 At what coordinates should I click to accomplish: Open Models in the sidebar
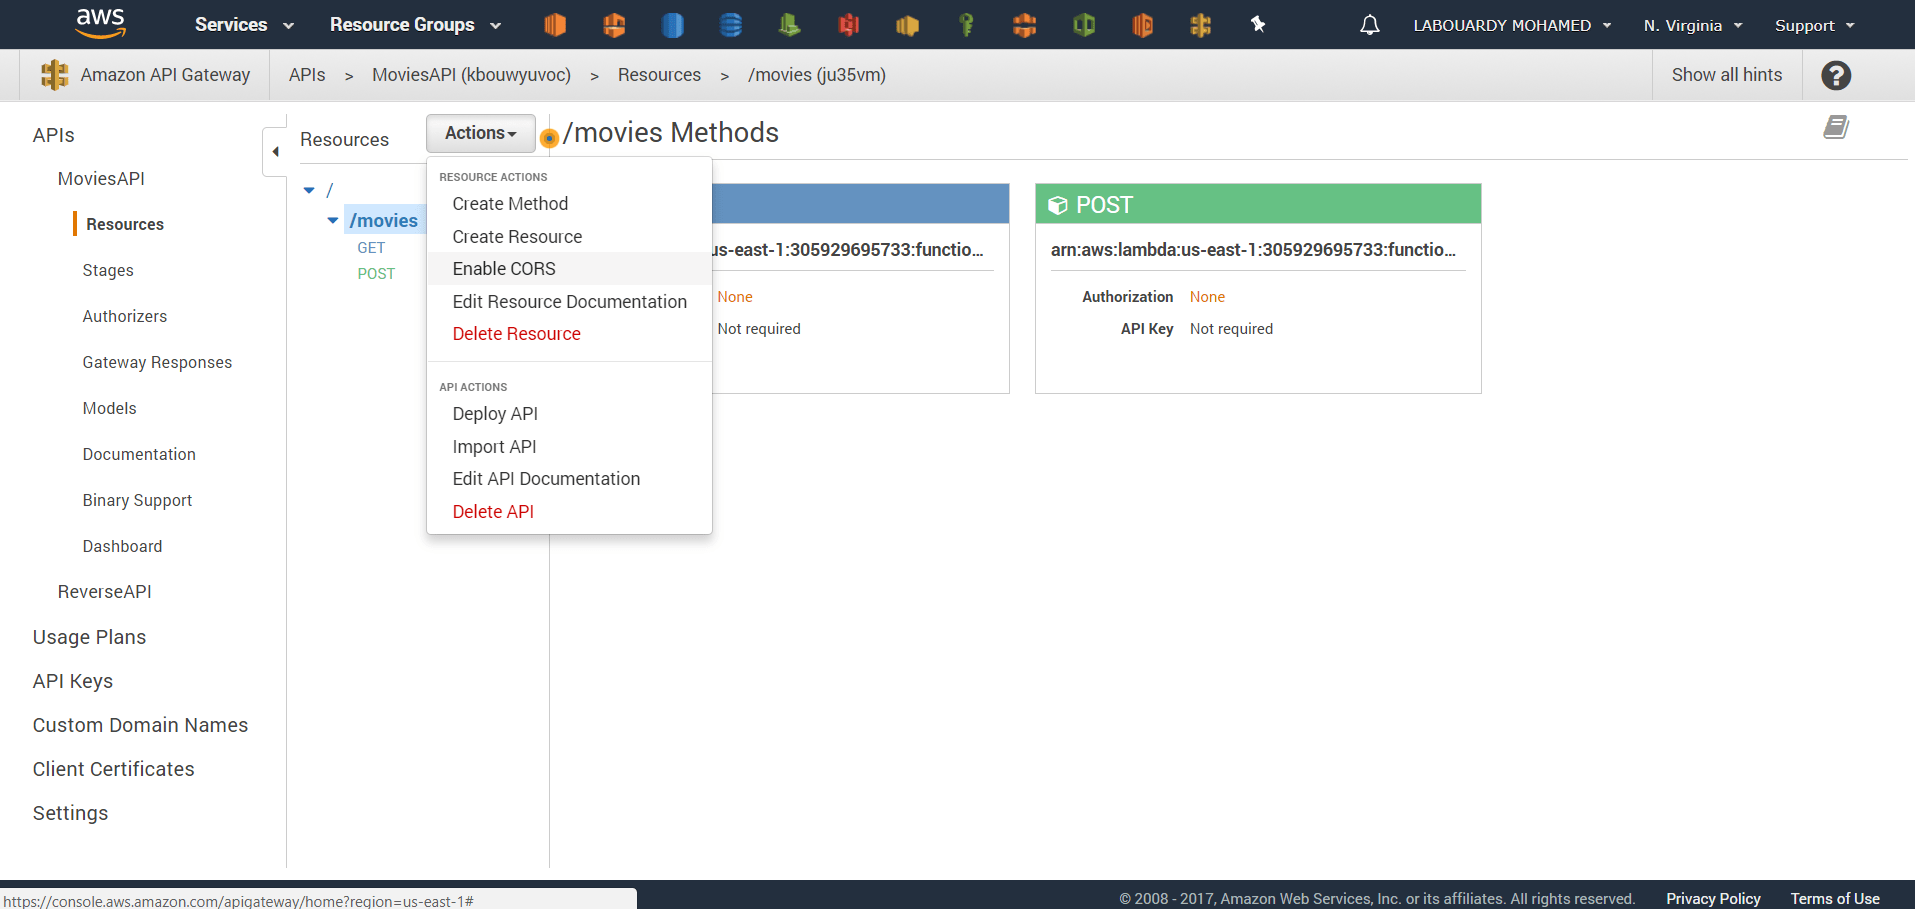tap(109, 409)
